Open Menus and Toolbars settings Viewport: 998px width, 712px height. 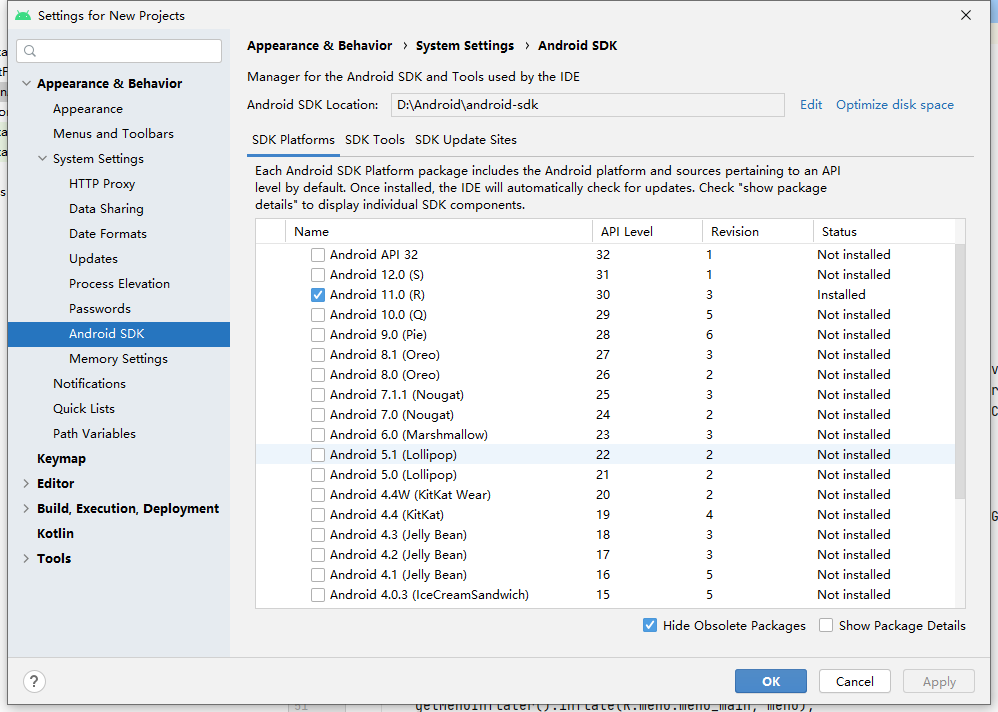pos(113,134)
